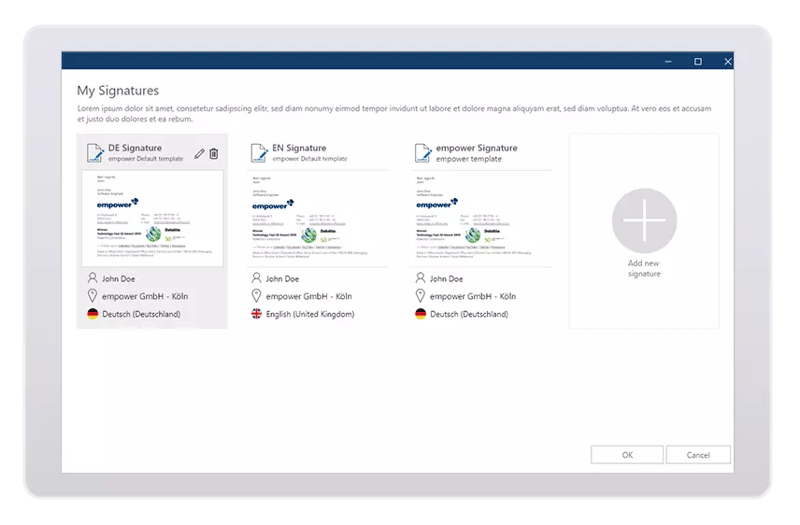Click the location pin icon in DE Signature card

tap(92, 296)
